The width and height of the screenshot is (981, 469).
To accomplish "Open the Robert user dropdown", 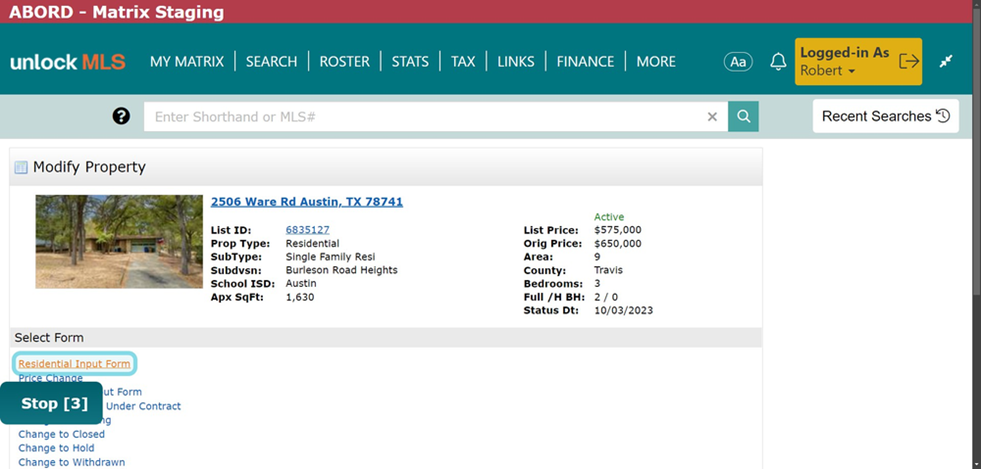I will tap(827, 71).
